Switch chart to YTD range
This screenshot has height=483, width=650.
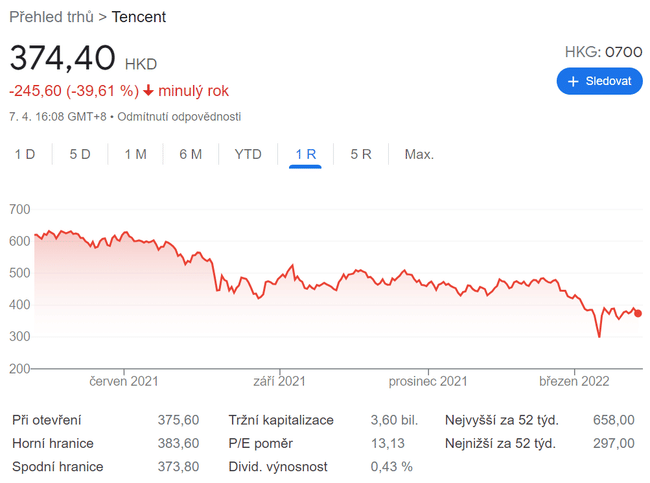pyautogui.click(x=248, y=154)
